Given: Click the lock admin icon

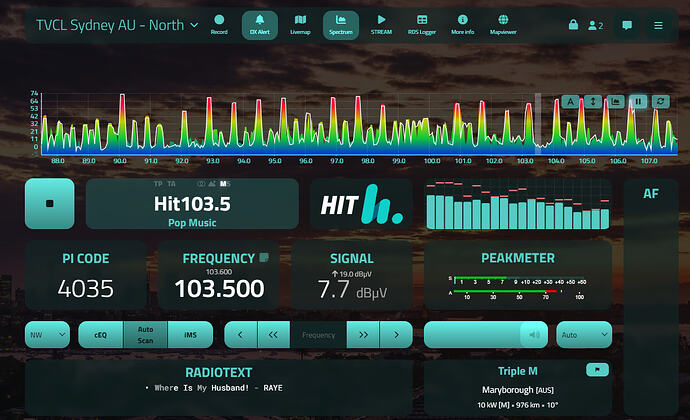Looking at the screenshot, I should coord(573,25).
